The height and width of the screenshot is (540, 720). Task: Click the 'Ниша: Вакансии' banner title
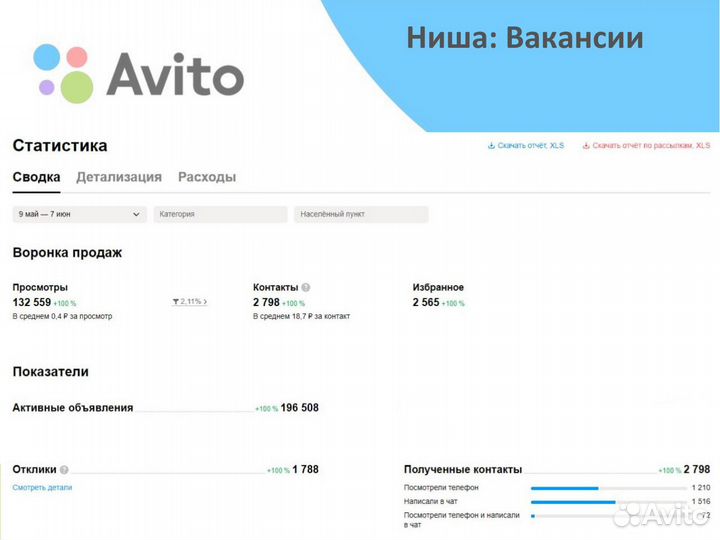pyautogui.click(x=525, y=38)
